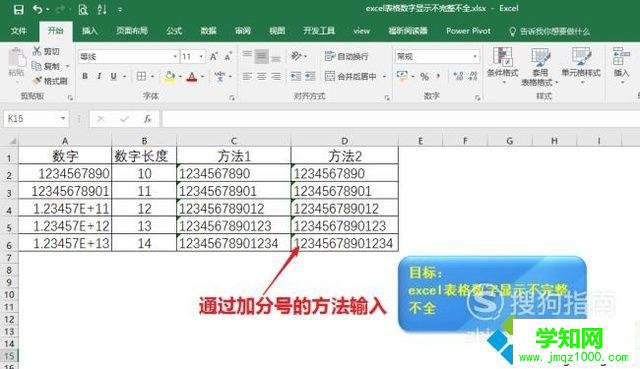Click the middle align icon
640x369 pixels.
pyautogui.click(x=262, y=56)
